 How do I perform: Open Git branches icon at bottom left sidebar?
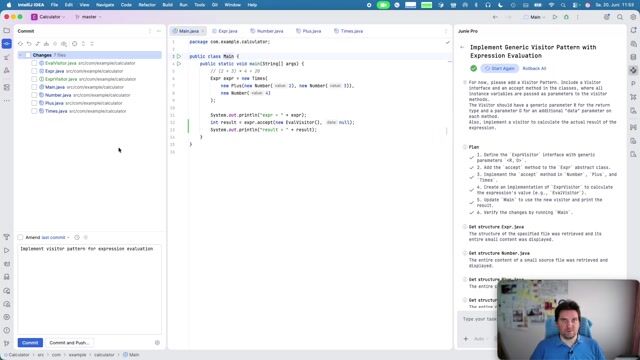click(7, 343)
